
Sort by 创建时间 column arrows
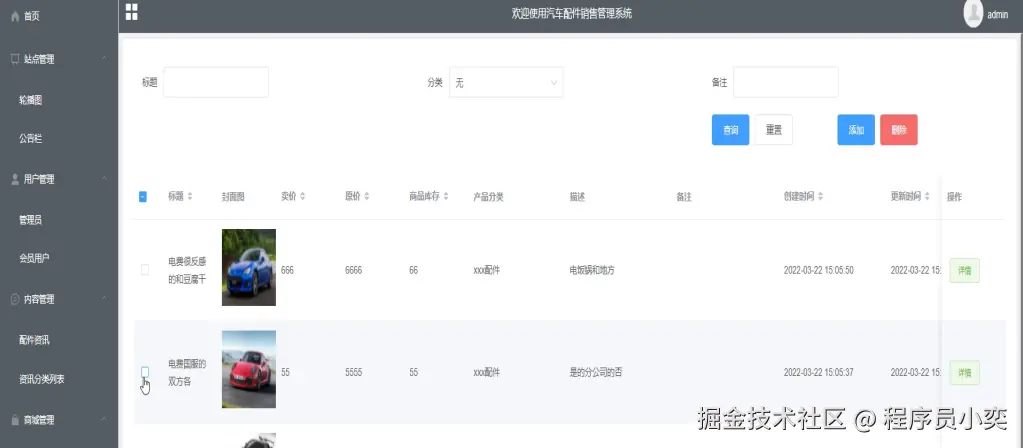820,196
